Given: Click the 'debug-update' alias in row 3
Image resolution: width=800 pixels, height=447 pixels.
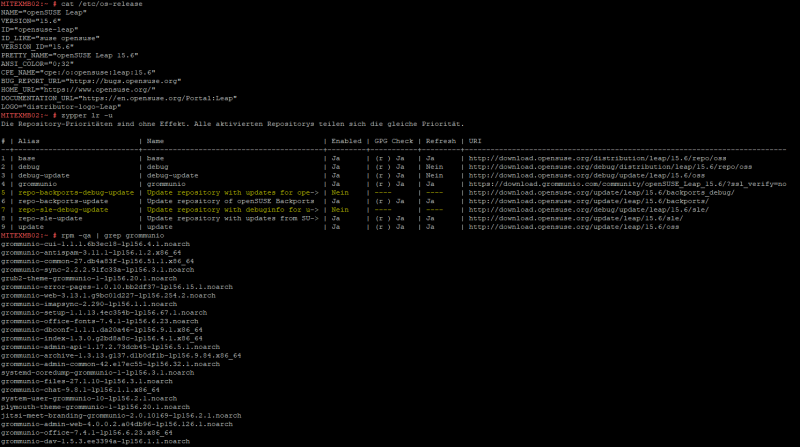Looking at the screenshot, I should tap(40, 176).
